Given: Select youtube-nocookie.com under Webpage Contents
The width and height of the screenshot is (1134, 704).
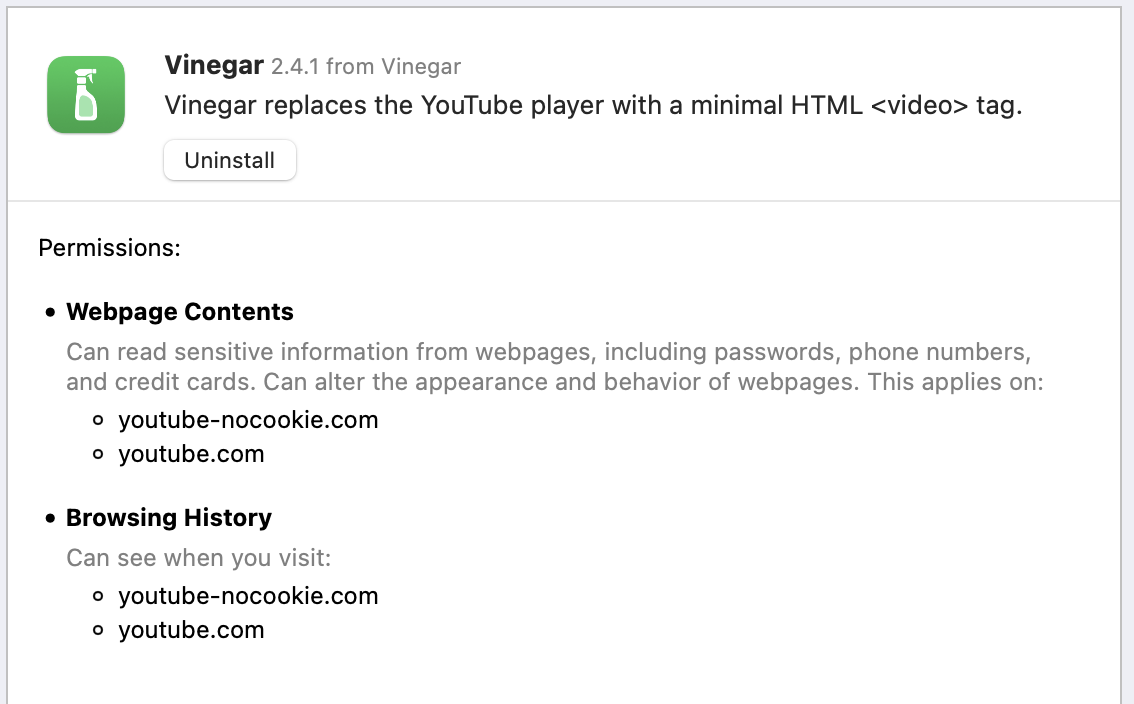Looking at the screenshot, I should [x=248, y=420].
